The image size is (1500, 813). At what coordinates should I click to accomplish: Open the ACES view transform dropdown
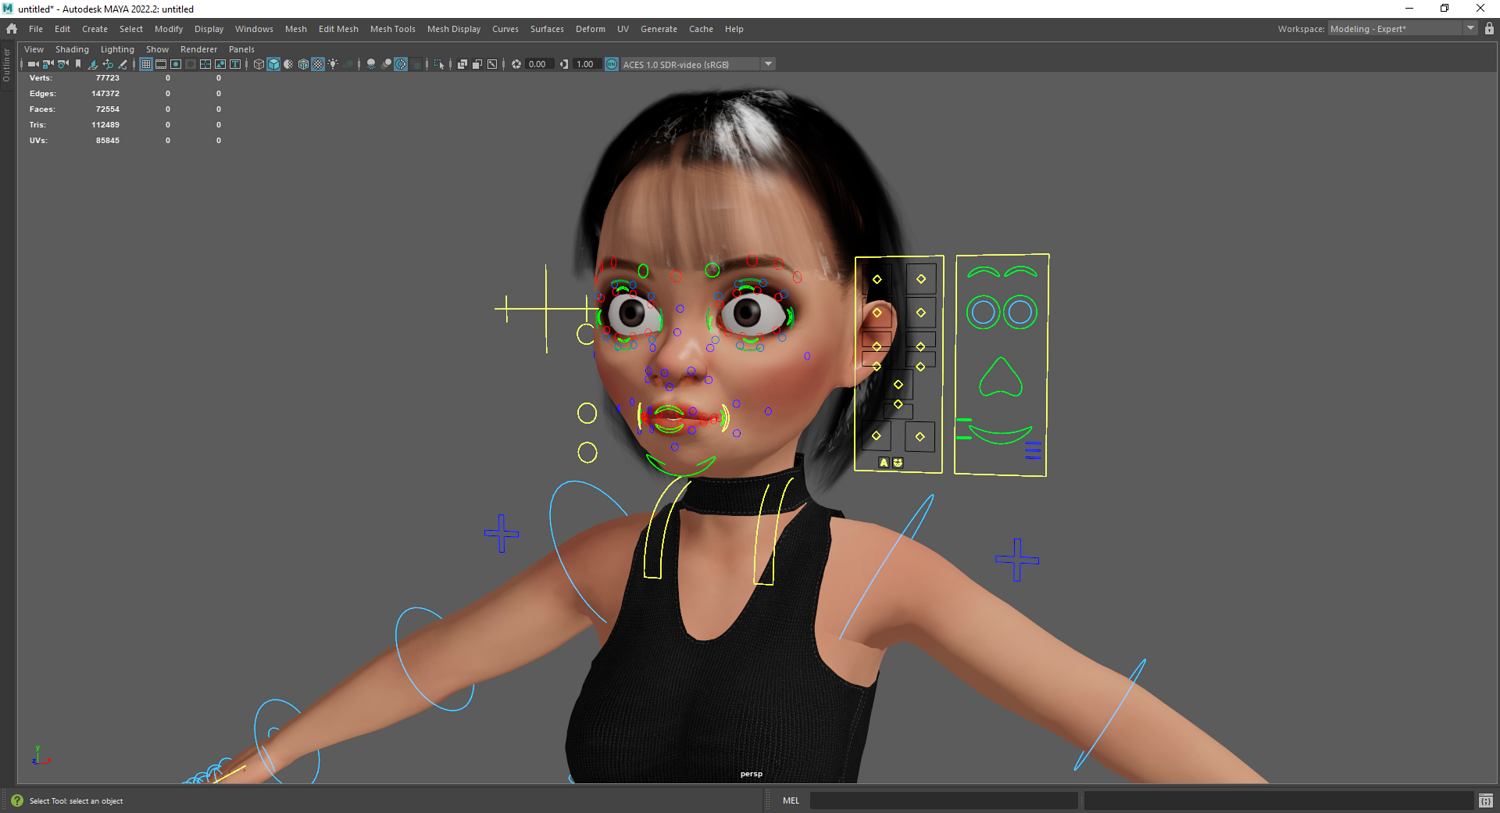pyautogui.click(x=698, y=64)
